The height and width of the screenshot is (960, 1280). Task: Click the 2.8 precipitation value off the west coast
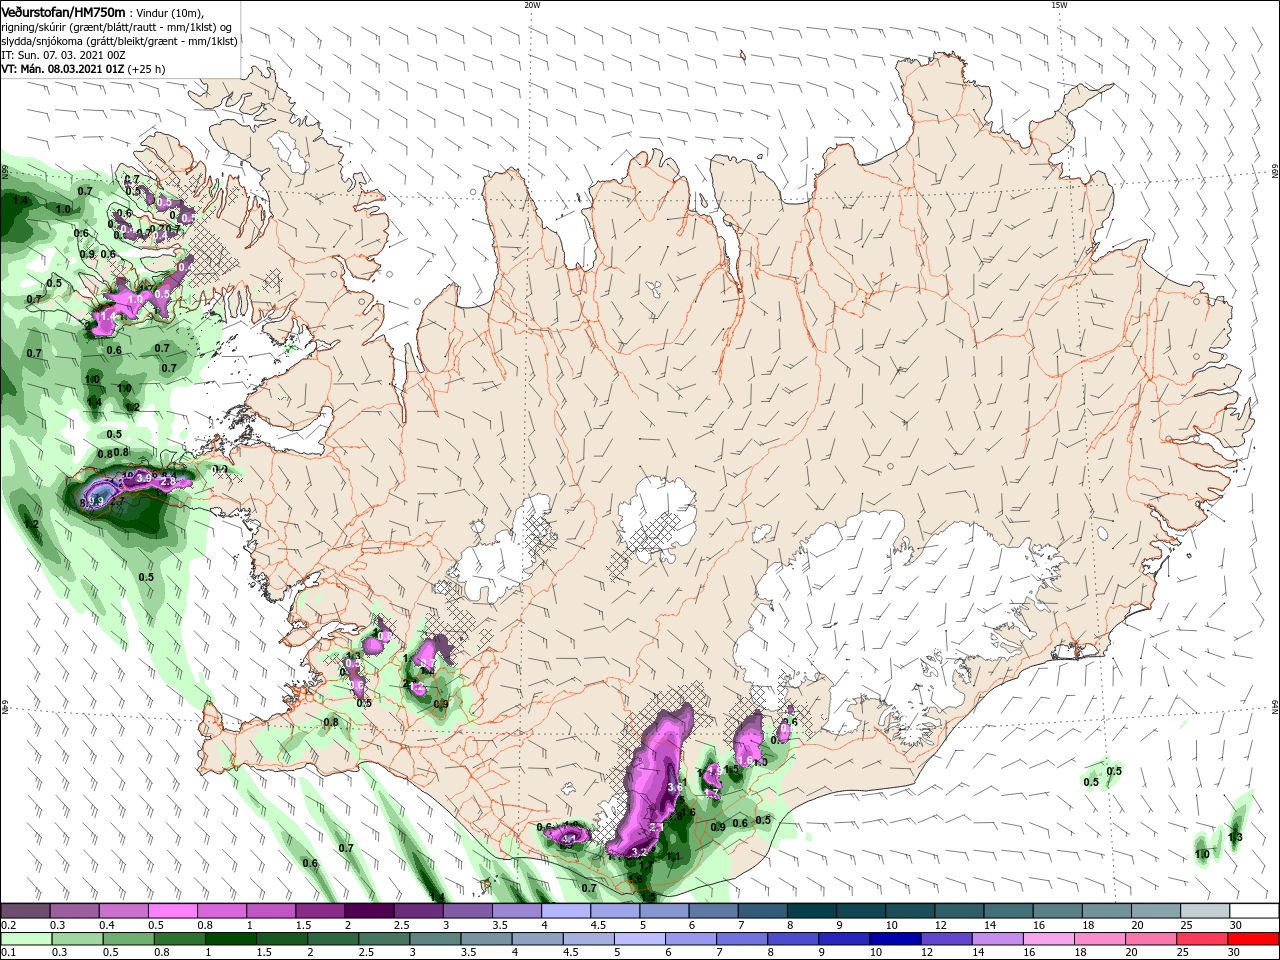point(168,482)
